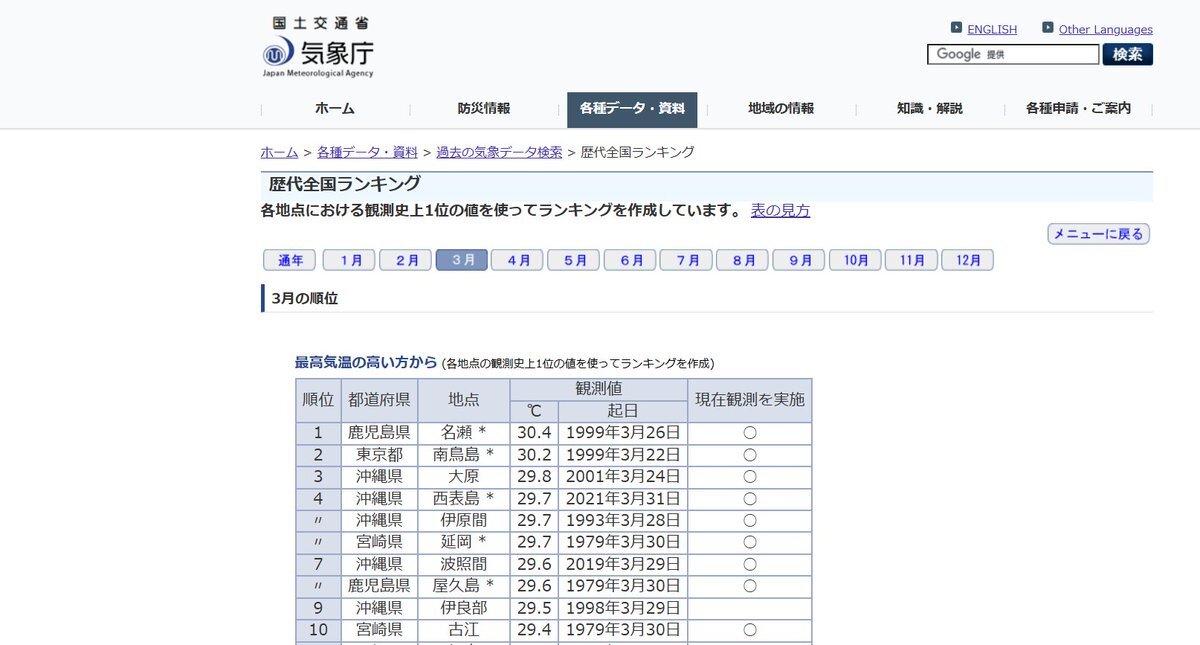Open the Other Languages link
1200x645 pixels.
click(x=1105, y=30)
